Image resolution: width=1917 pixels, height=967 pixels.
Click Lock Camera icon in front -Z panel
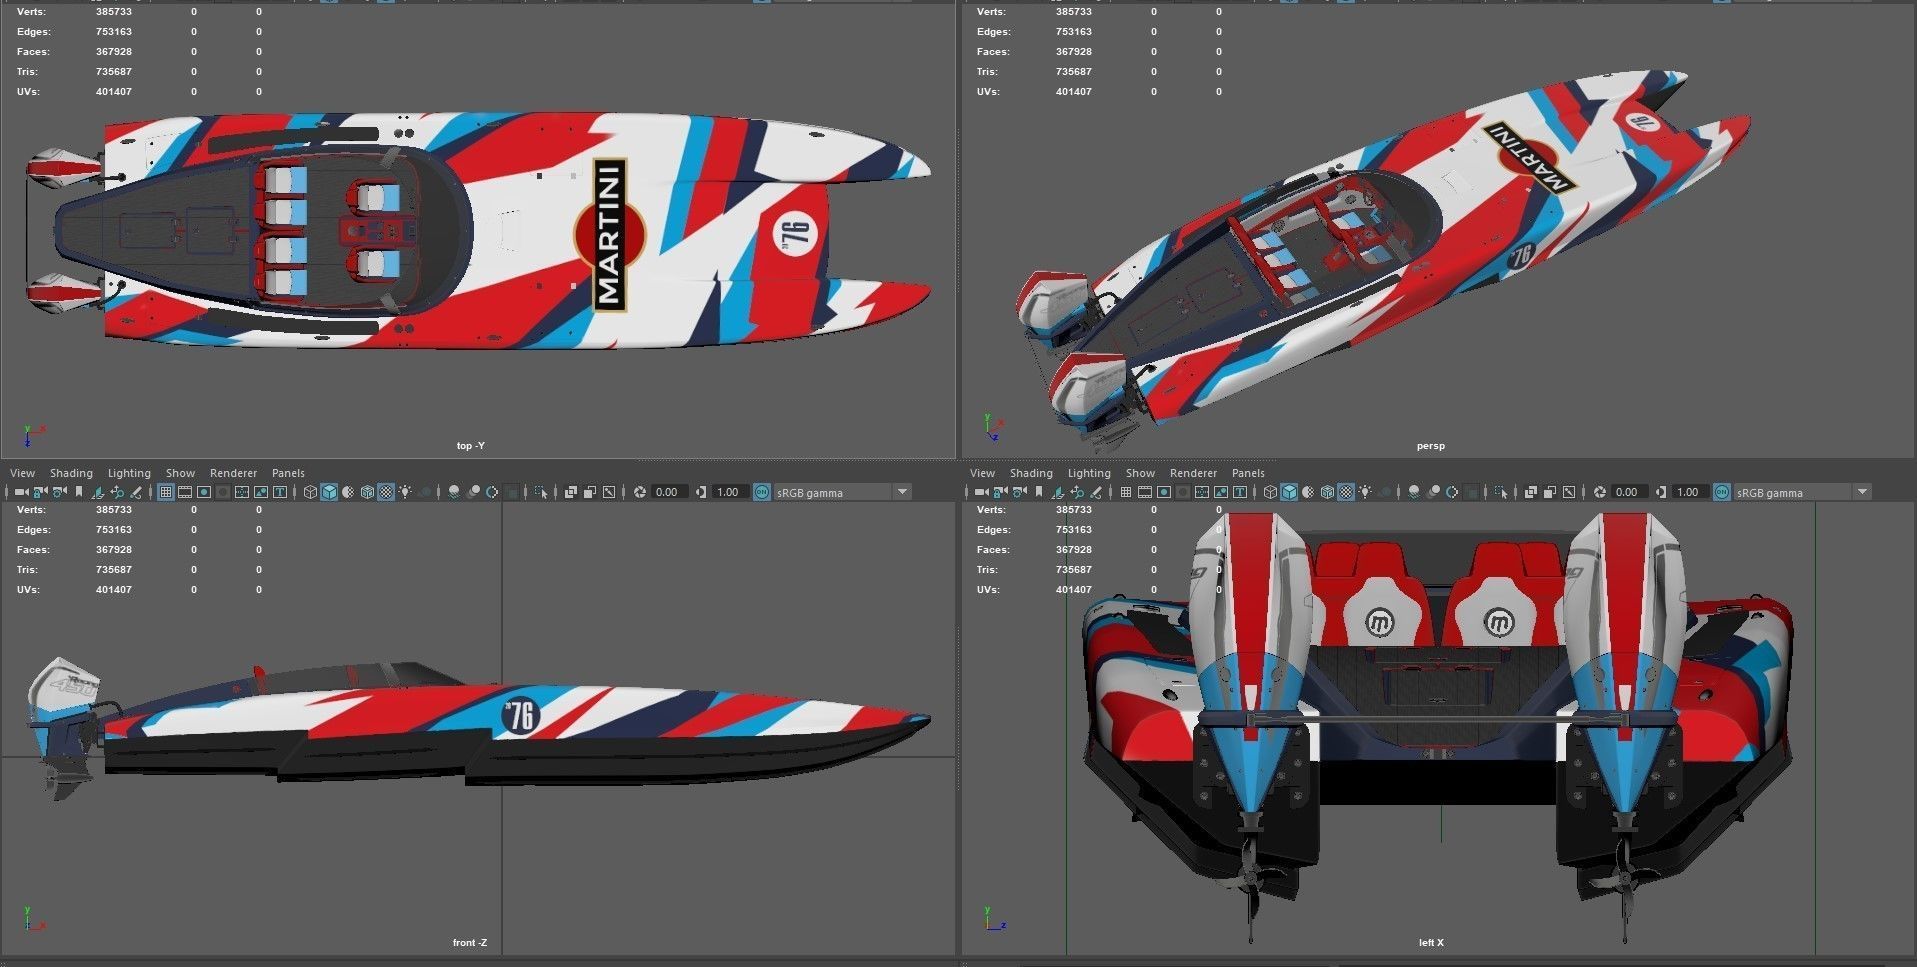(40, 492)
